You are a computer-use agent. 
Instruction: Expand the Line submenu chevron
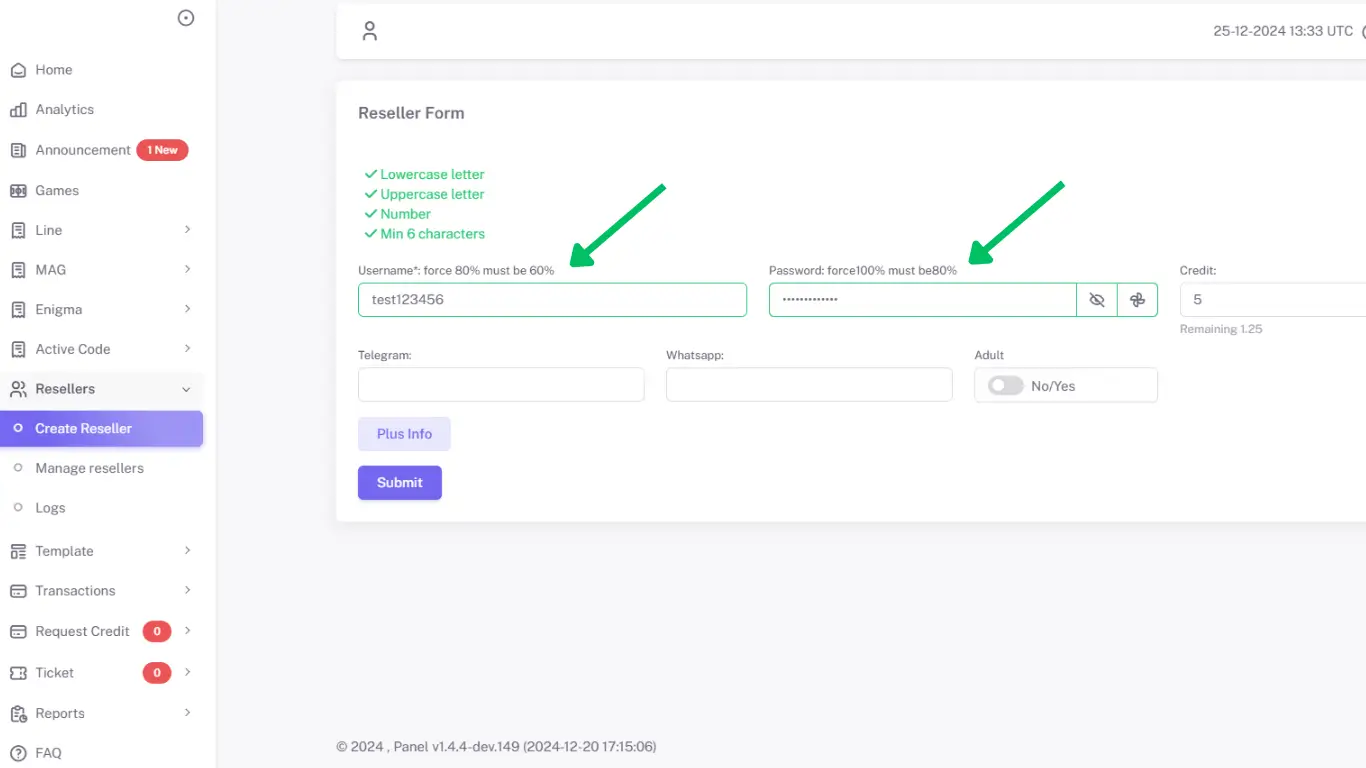187,230
